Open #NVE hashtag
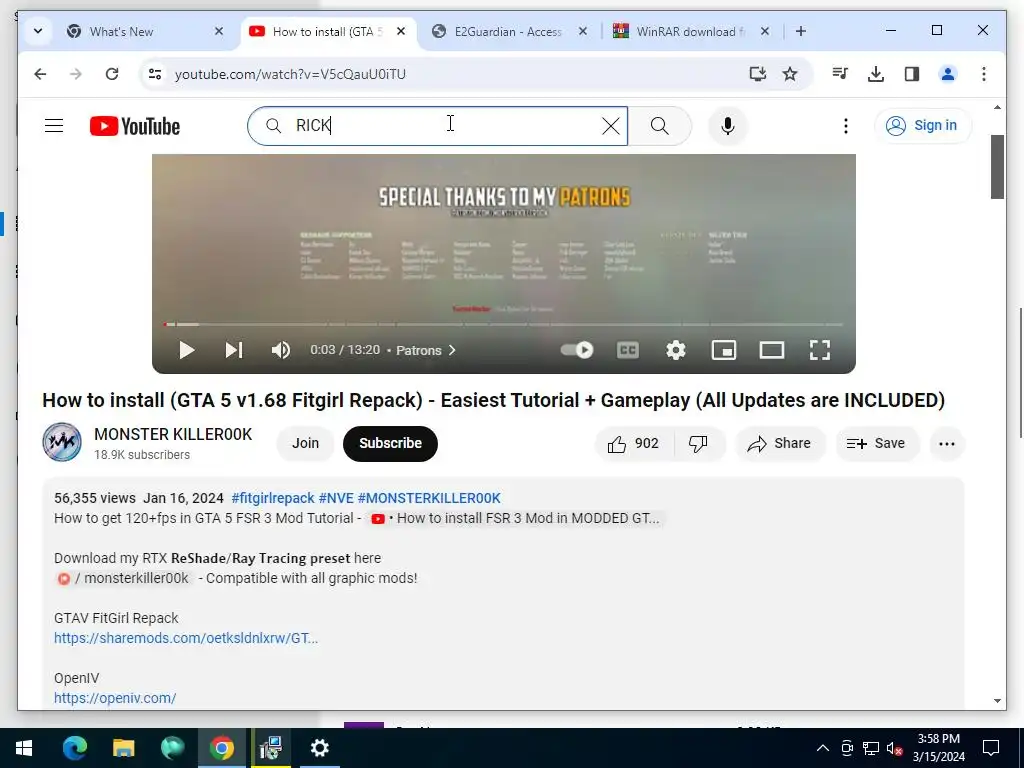This screenshot has height=768, width=1024. (336, 498)
